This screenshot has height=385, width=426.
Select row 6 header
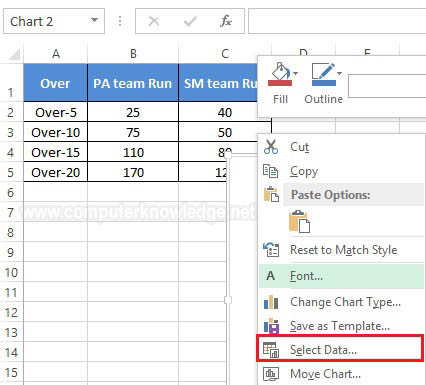tap(11, 192)
